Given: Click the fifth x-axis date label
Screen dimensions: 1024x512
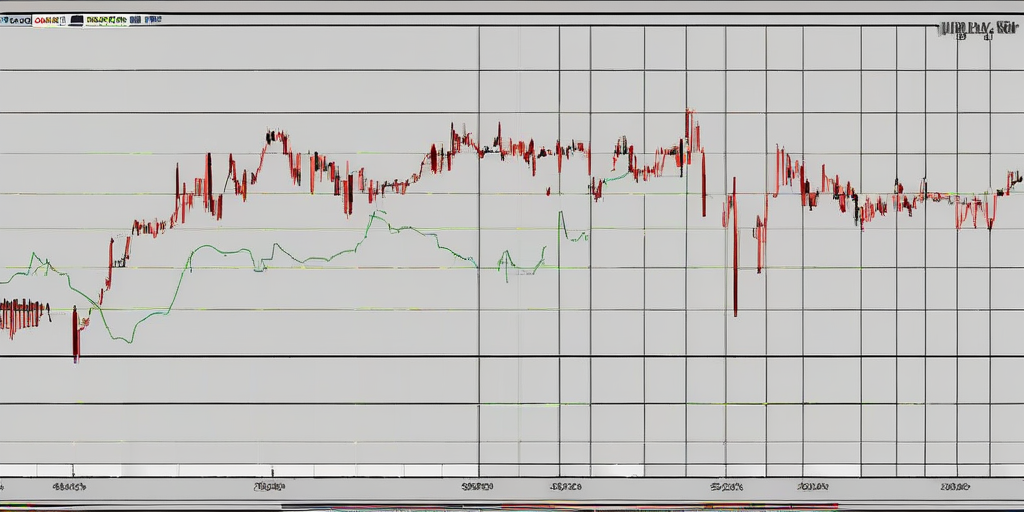Looking at the screenshot, I should pos(726,487).
